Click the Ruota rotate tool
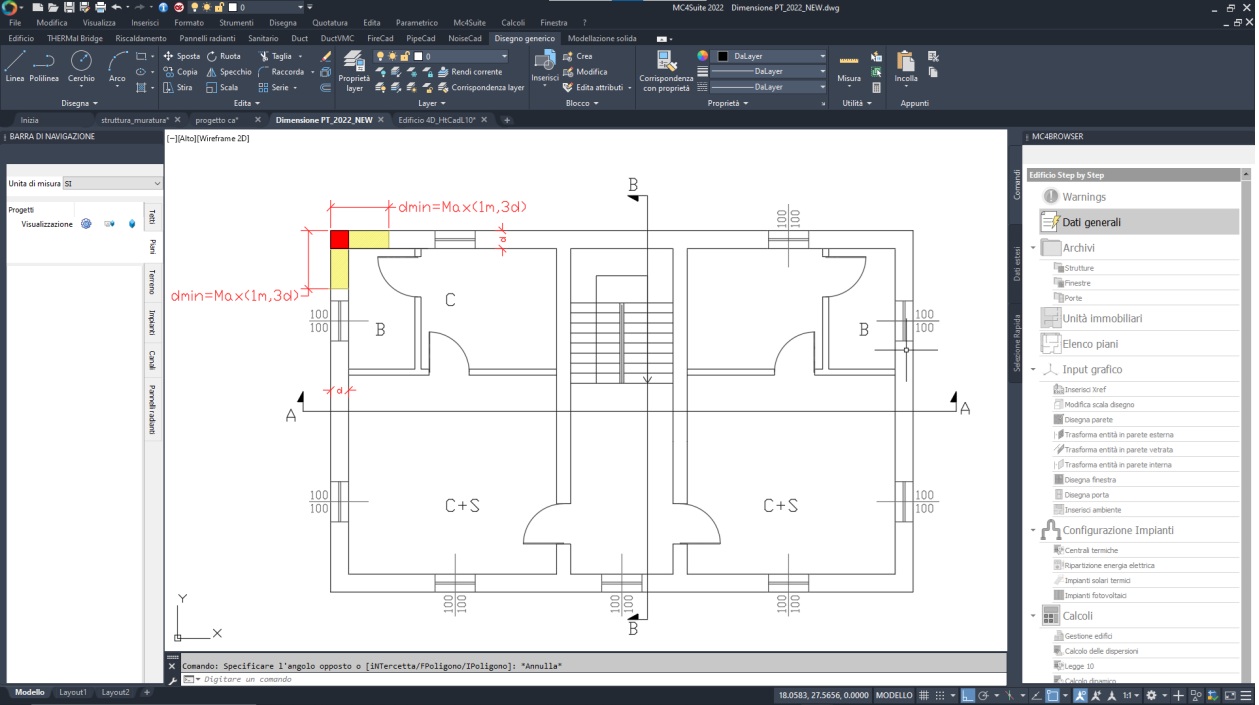This screenshot has width=1259, height=705. (224, 57)
